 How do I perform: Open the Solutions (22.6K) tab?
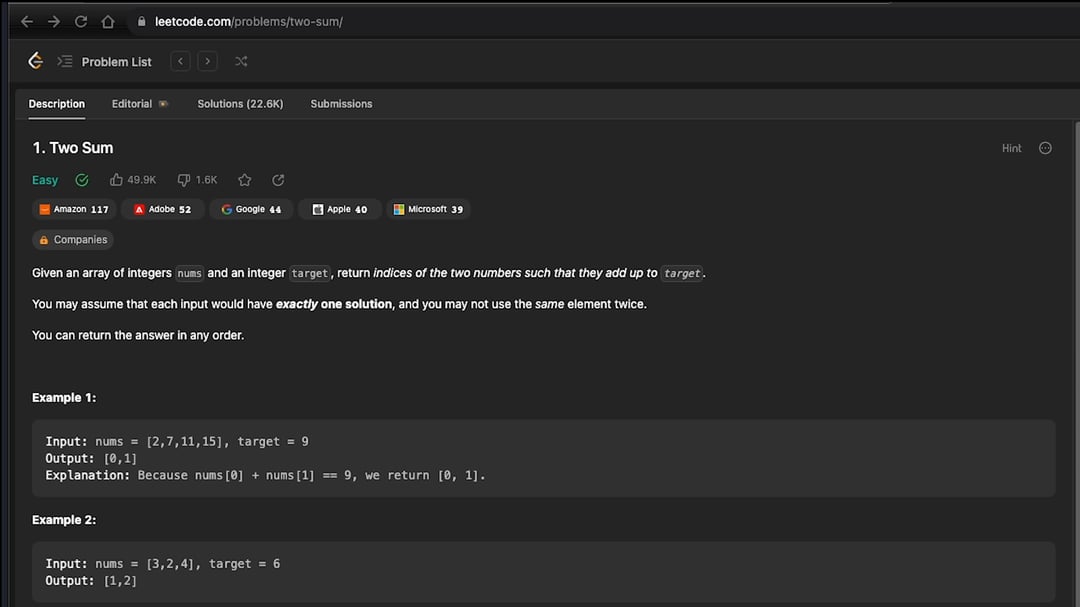(240, 104)
